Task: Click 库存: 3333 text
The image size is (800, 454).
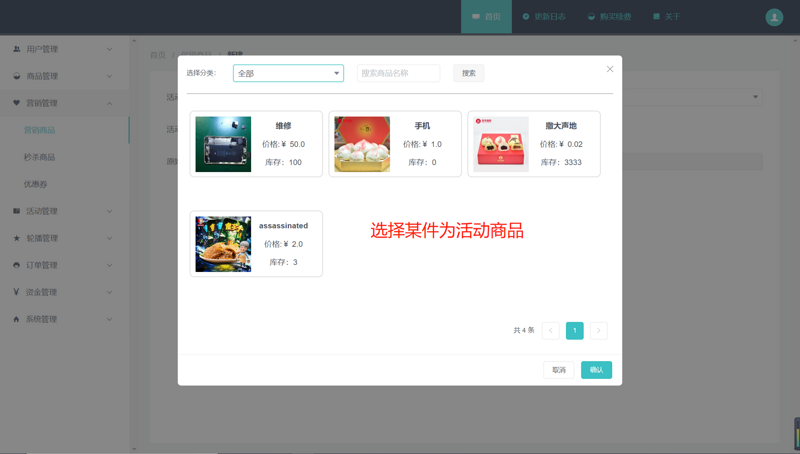Action: 561,162
